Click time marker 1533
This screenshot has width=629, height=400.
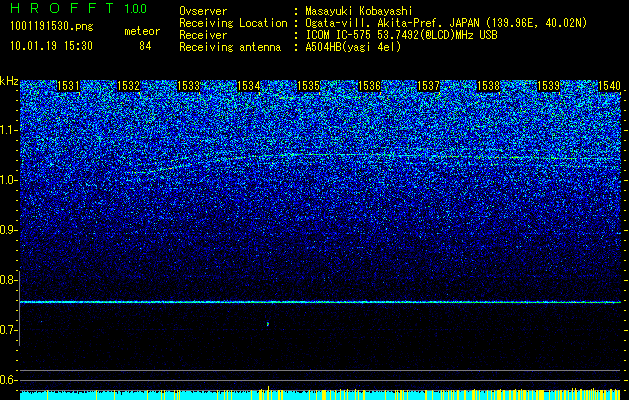click(189, 86)
